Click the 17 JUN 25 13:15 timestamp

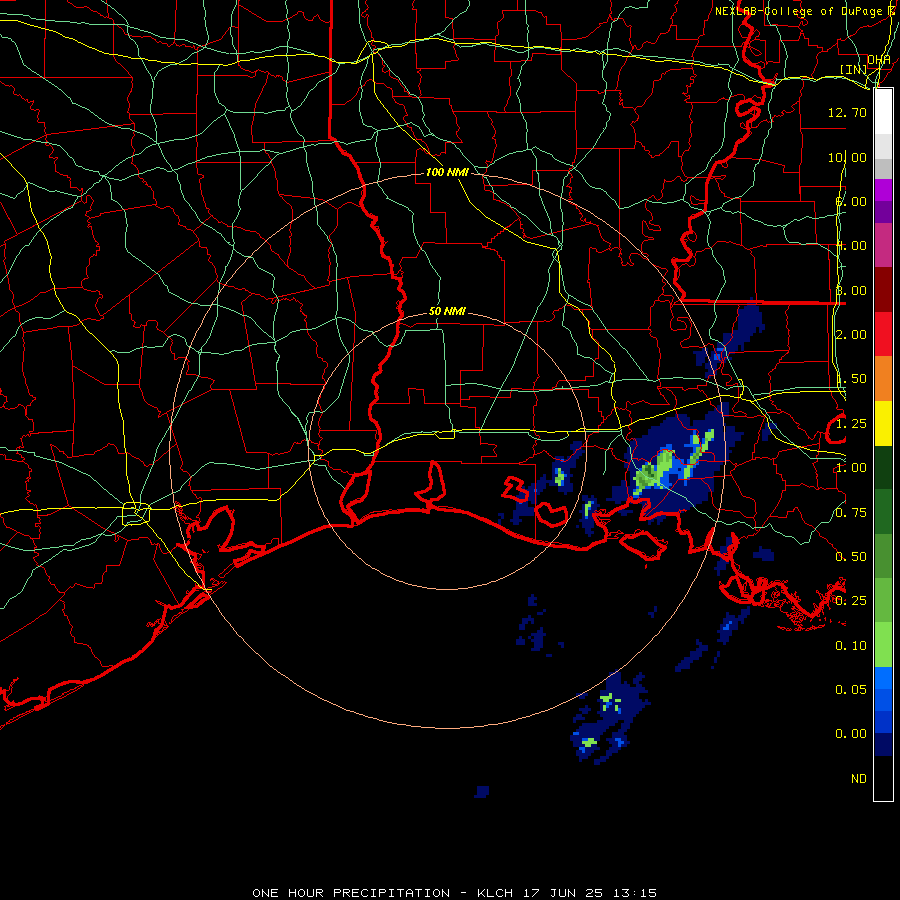589,893
